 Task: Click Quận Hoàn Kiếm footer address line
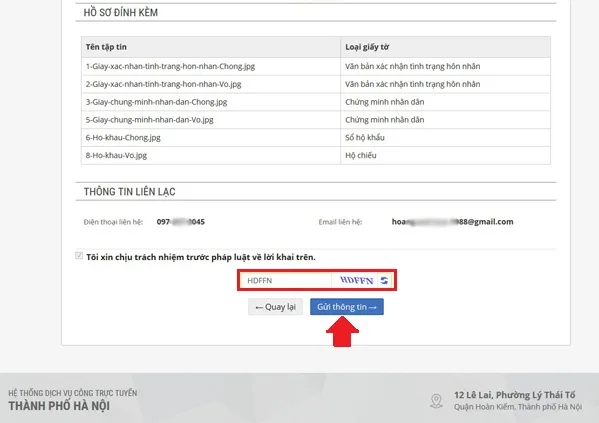518,407
